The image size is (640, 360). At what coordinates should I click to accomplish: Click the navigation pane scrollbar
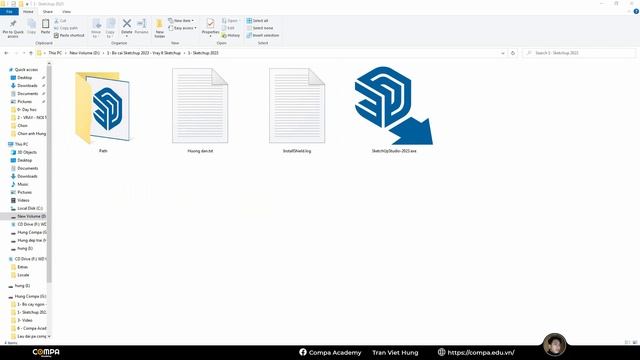pos(49,173)
